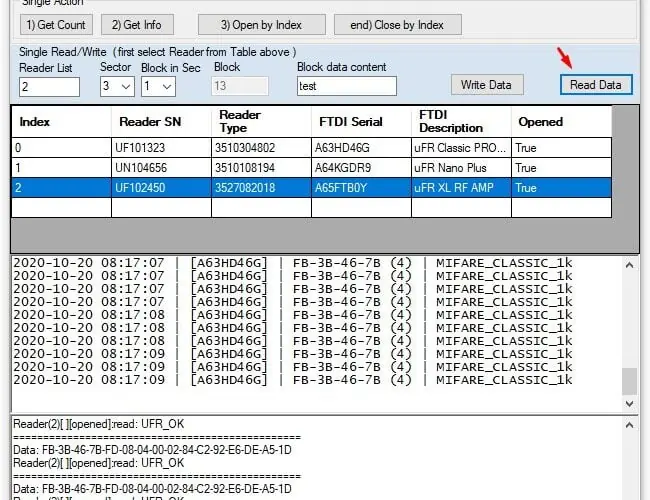Focus the Reader List input field
This screenshot has height=500, width=650.
[x=49, y=87]
